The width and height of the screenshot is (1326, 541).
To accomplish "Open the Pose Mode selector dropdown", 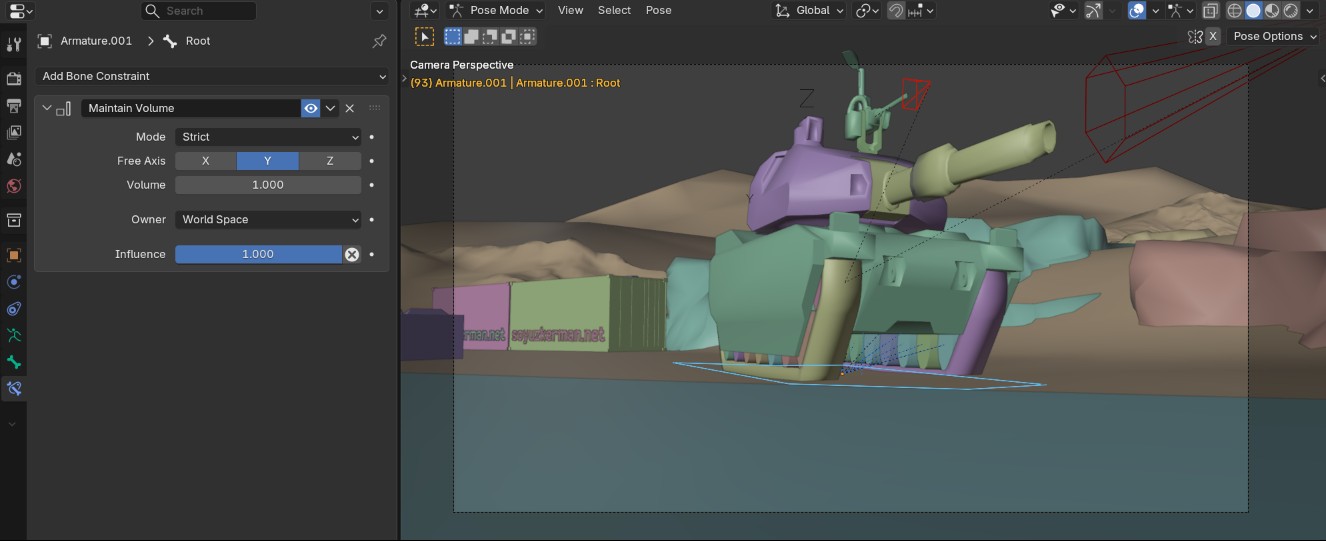I will 496,10.
